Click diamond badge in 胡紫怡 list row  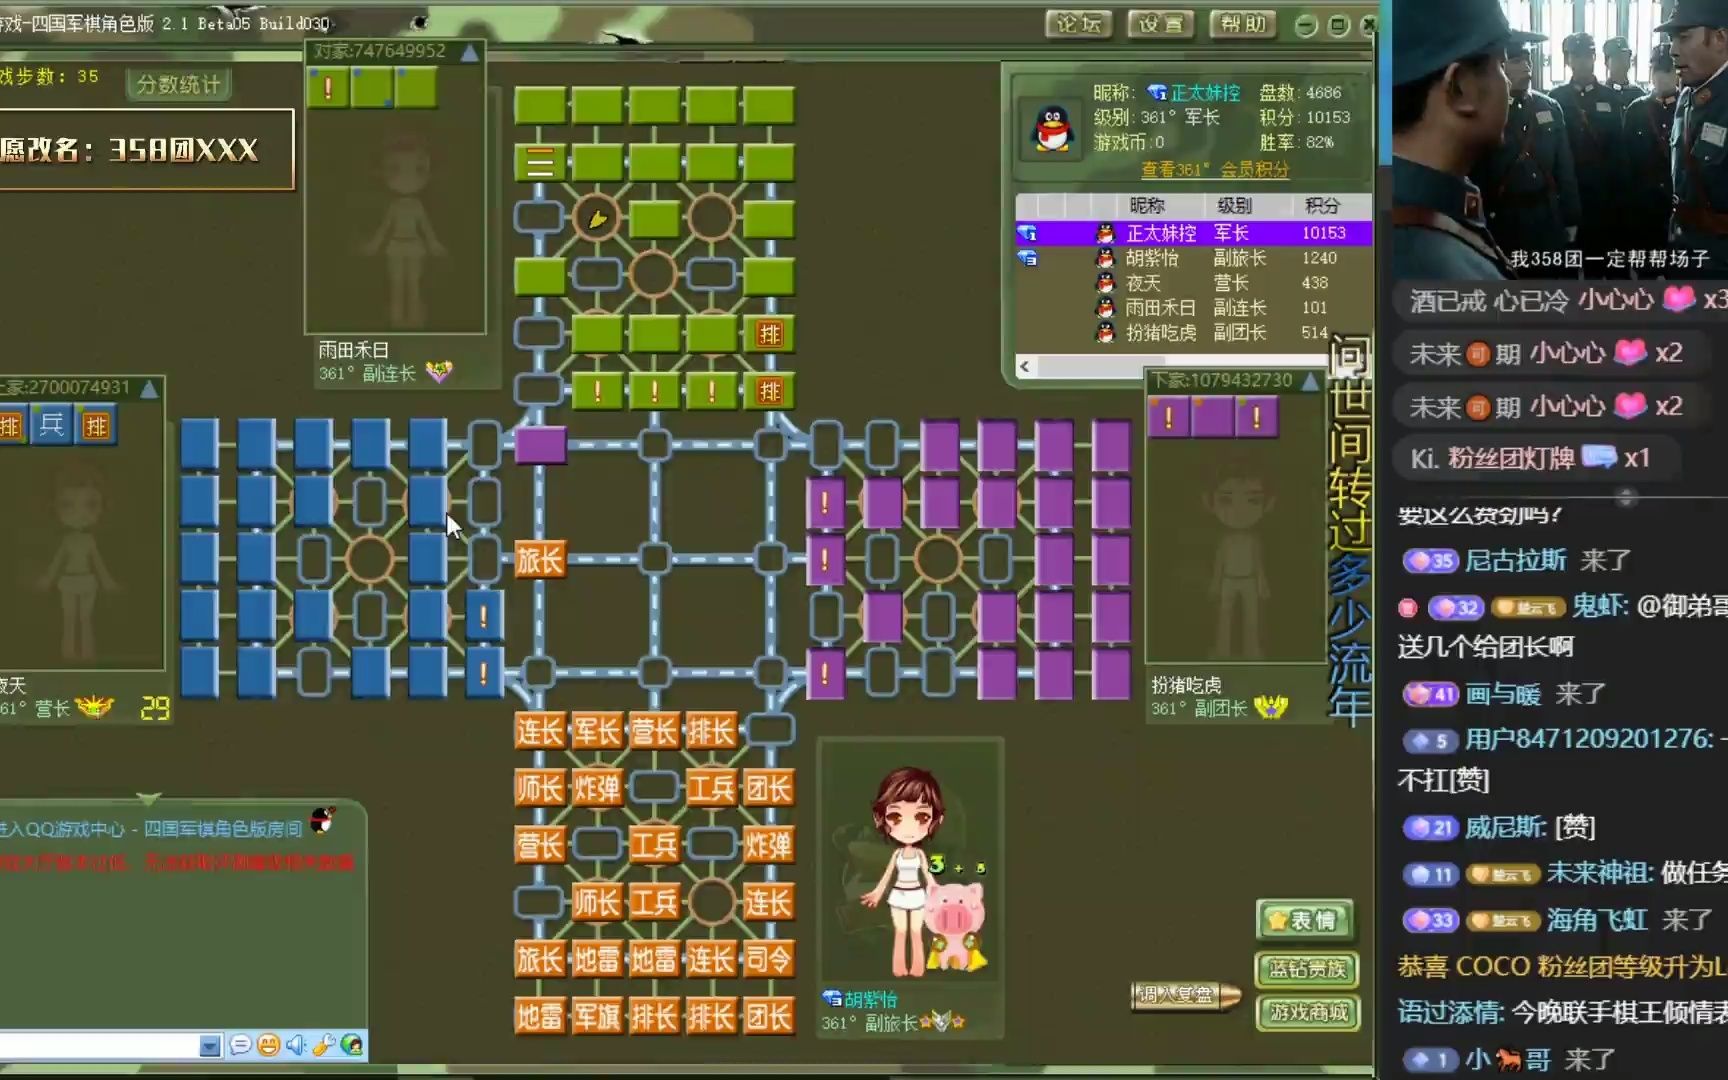[1027, 258]
